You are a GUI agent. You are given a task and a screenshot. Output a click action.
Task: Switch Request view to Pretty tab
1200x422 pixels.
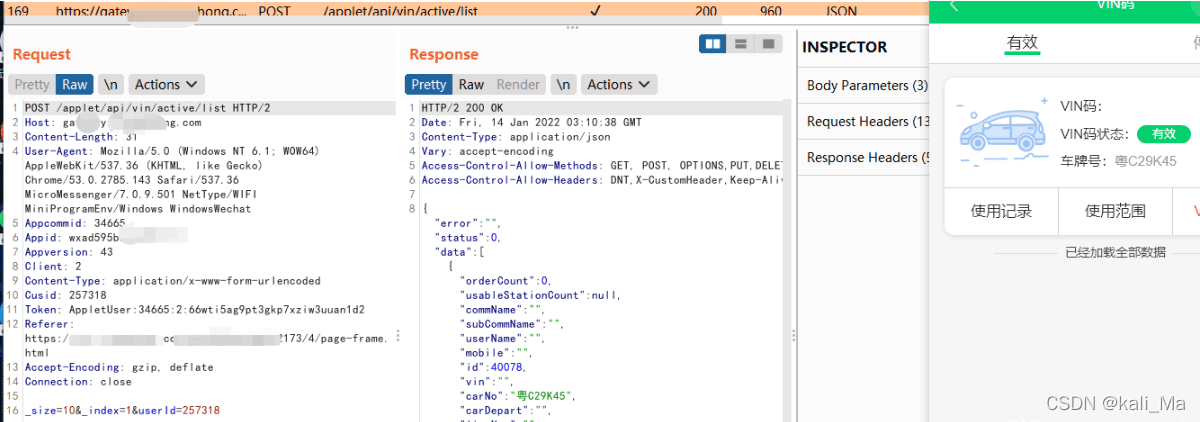point(32,85)
